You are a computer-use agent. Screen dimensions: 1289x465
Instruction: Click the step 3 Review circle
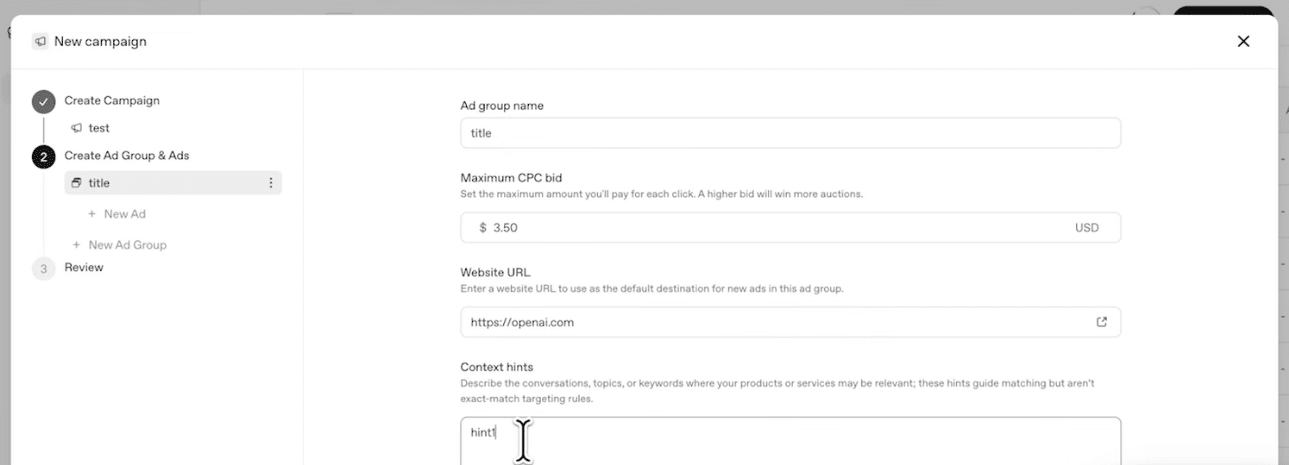pyautogui.click(x=43, y=268)
